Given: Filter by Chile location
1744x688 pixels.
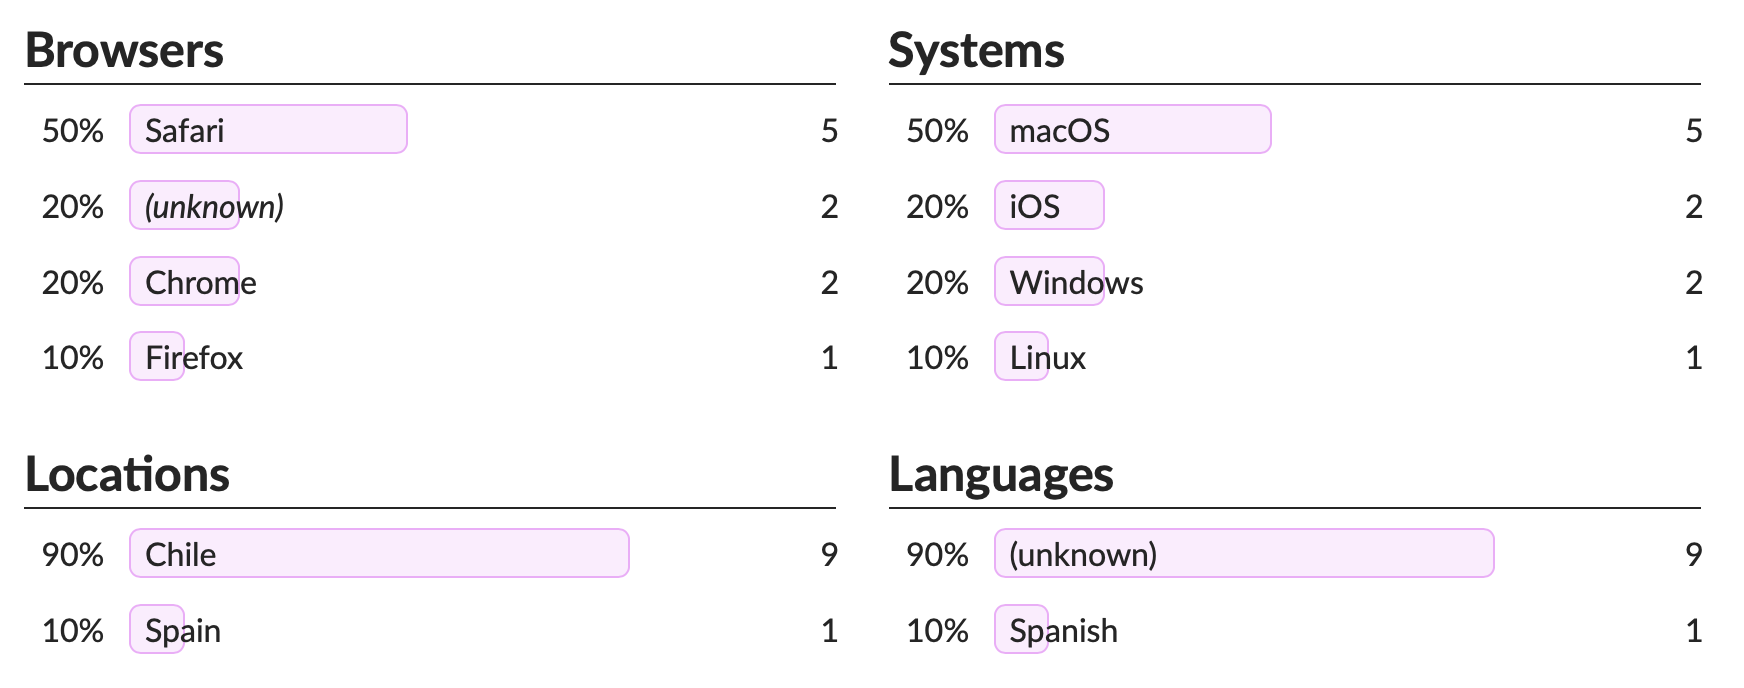Looking at the screenshot, I should pyautogui.click(x=181, y=554).
